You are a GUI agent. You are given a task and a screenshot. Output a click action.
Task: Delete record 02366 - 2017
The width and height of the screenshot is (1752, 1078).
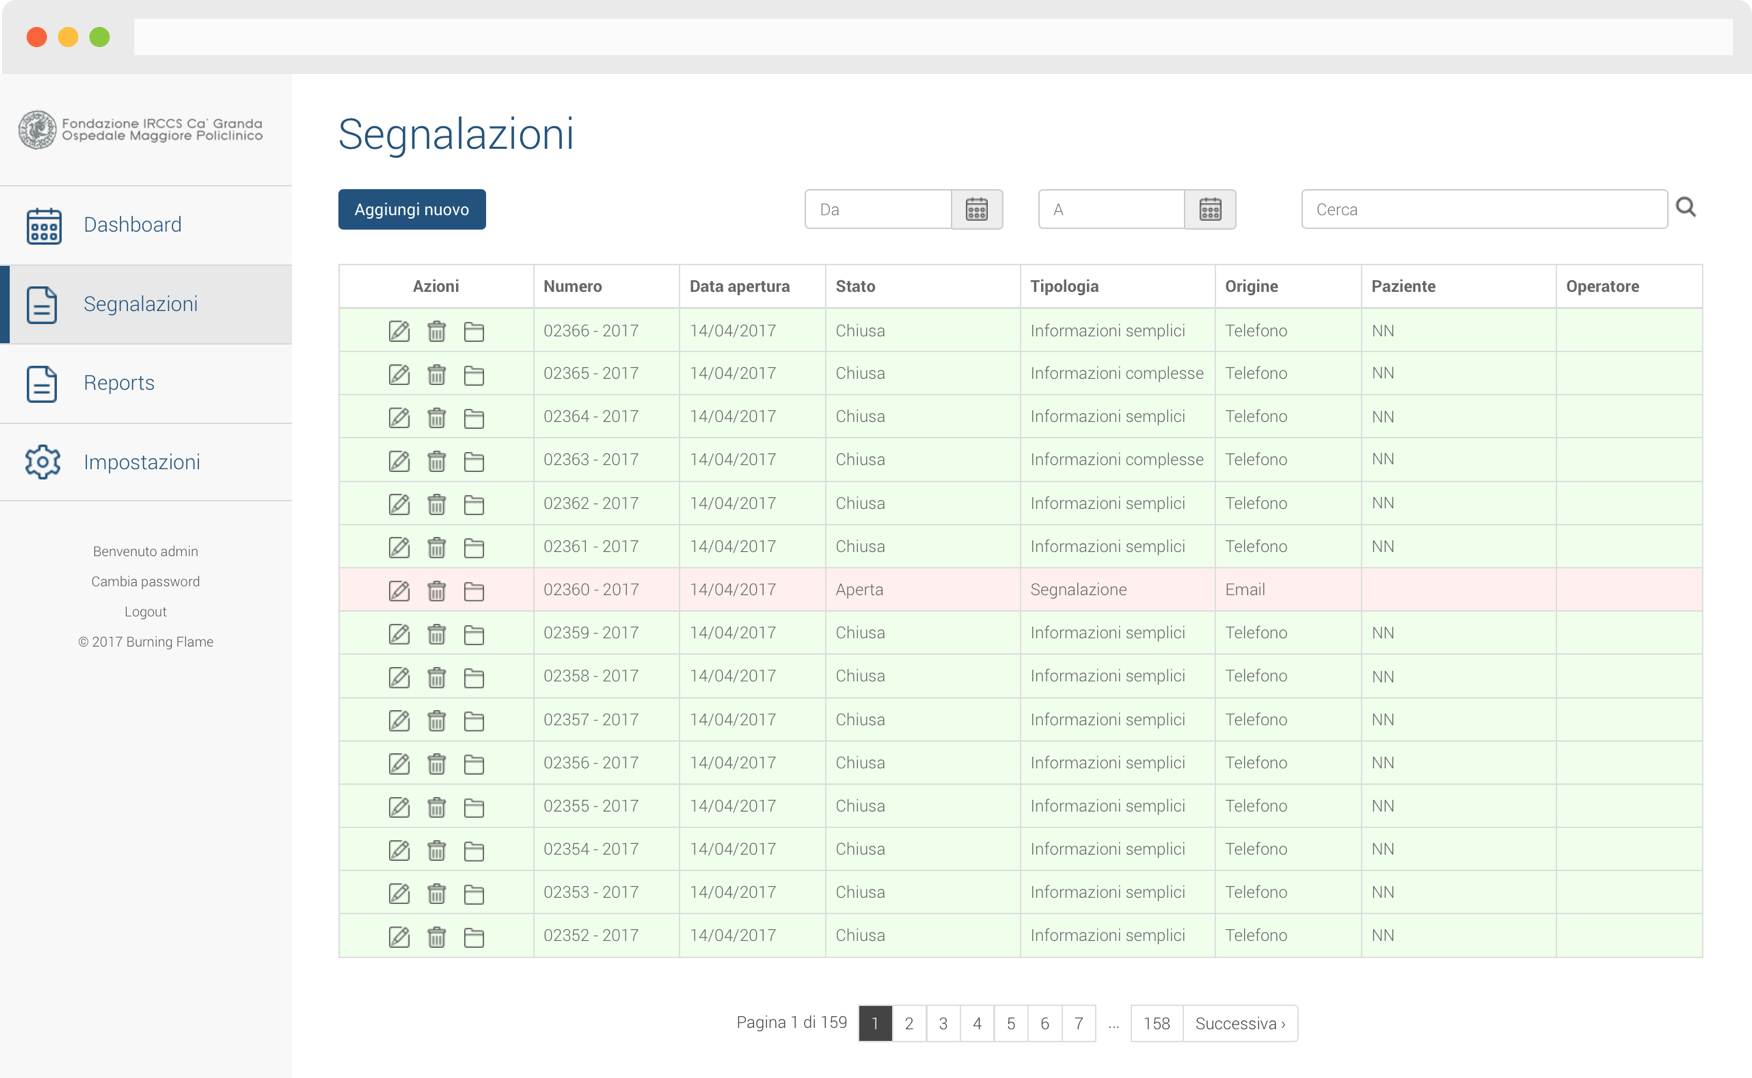tap(436, 331)
